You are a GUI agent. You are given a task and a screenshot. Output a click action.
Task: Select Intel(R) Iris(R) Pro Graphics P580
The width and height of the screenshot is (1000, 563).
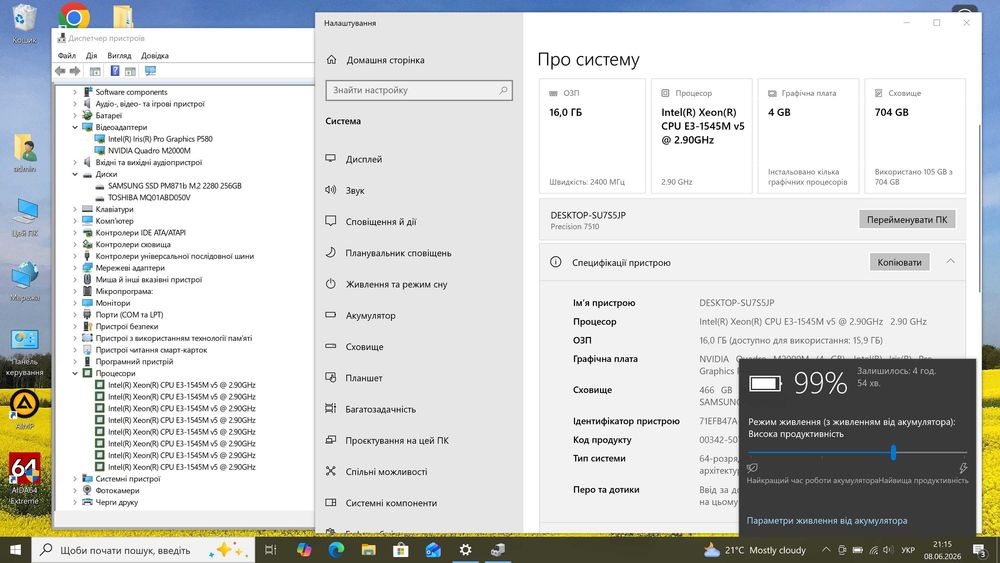[x=160, y=139]
